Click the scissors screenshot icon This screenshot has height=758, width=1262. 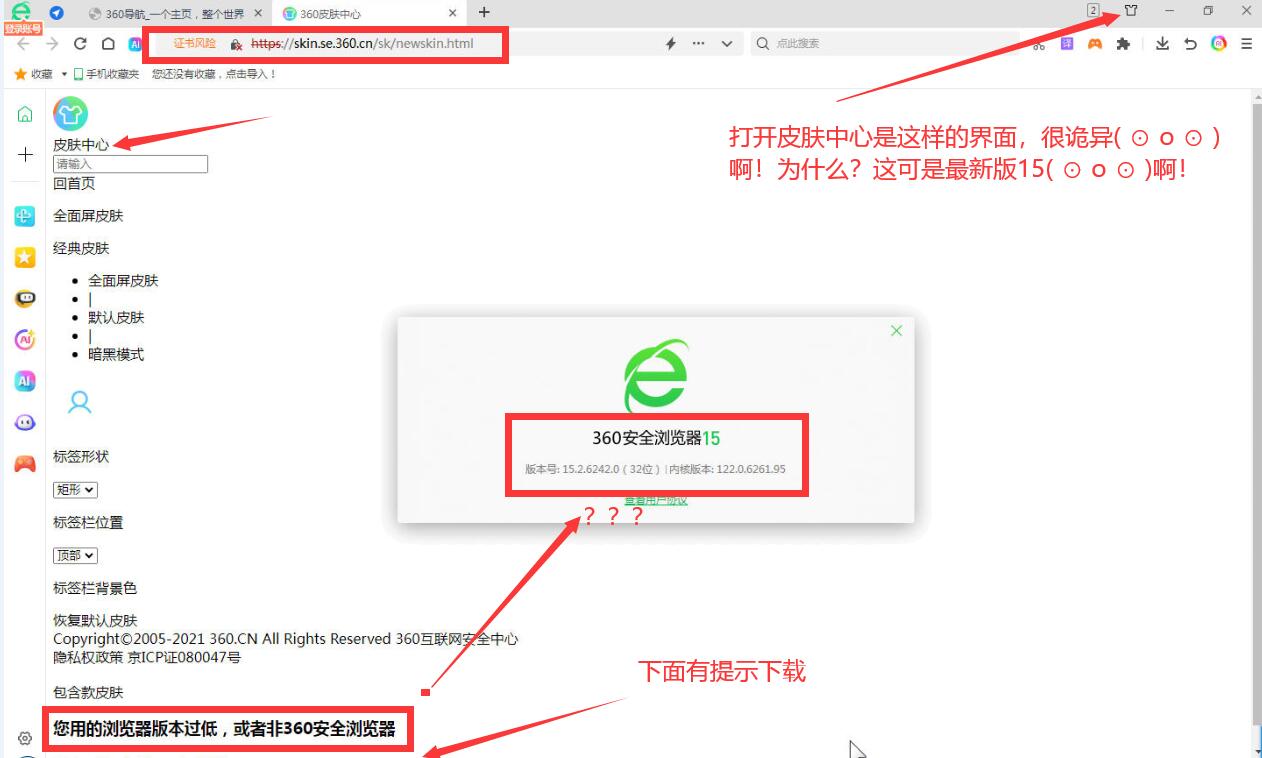click(1039, 44)
